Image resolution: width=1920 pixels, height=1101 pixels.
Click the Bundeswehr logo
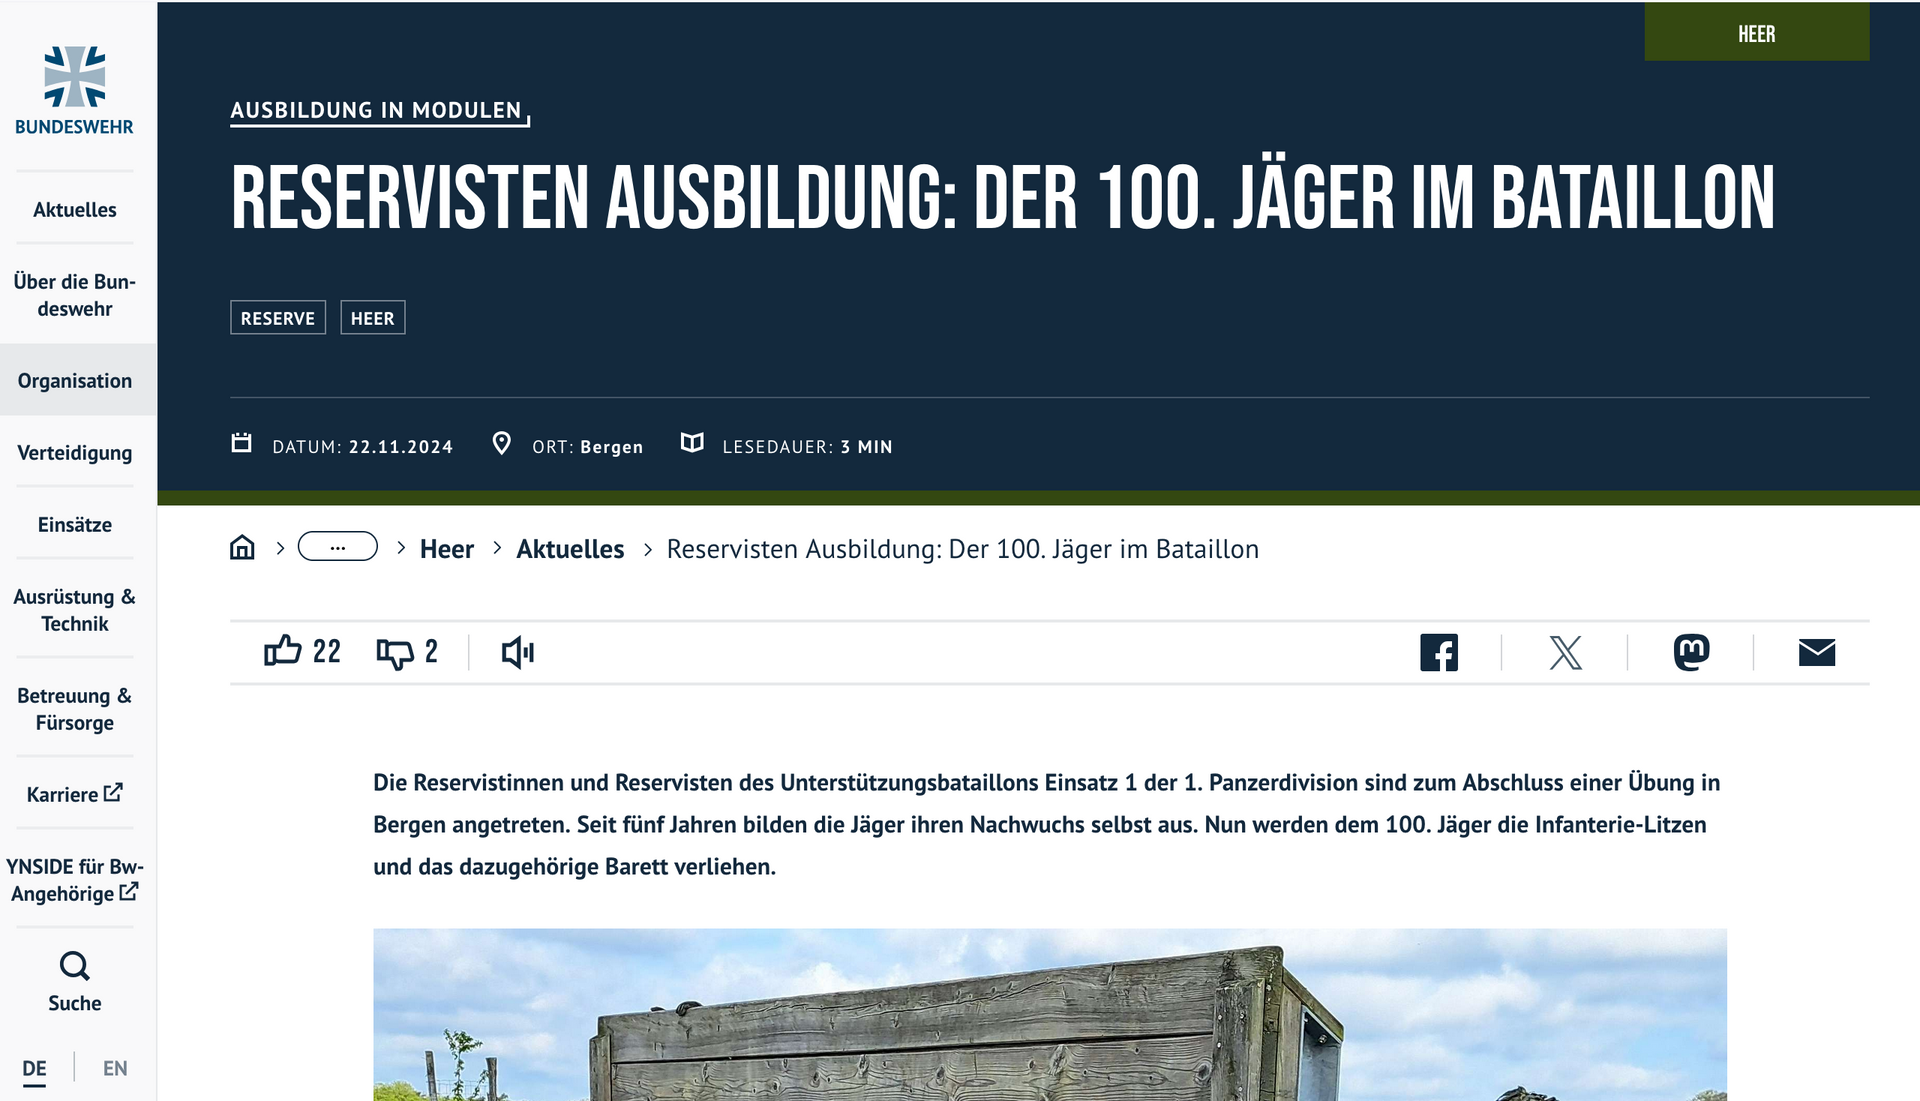point(74,90)
